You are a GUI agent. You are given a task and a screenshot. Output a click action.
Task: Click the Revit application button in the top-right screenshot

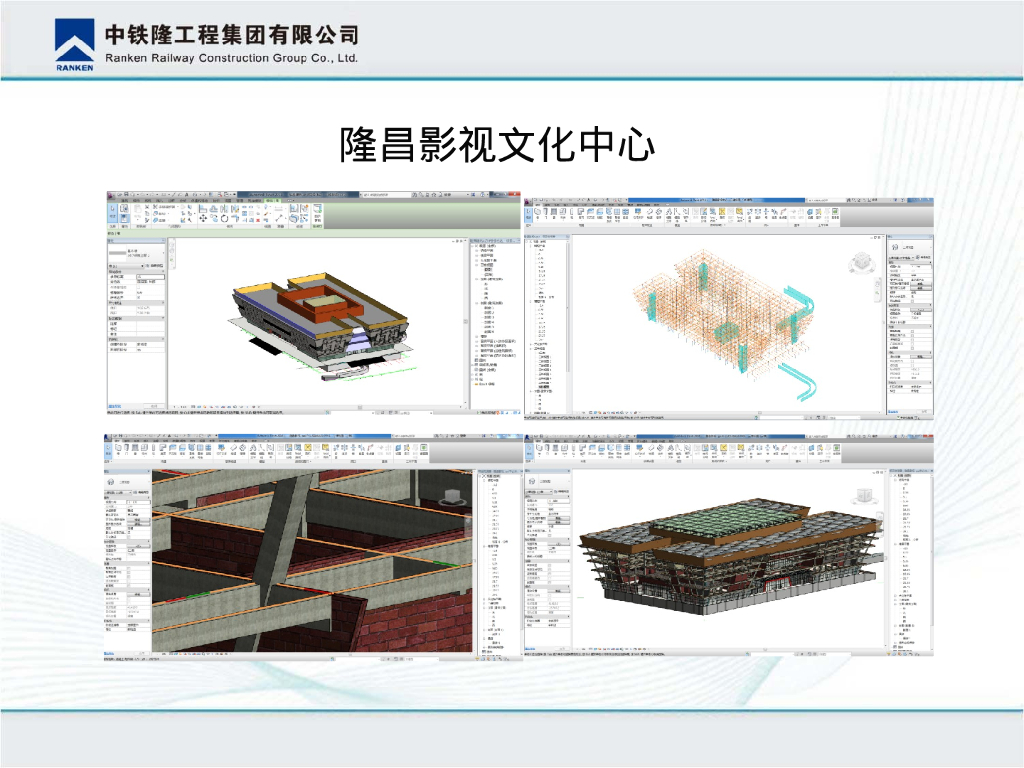click(x=528, y=201)
